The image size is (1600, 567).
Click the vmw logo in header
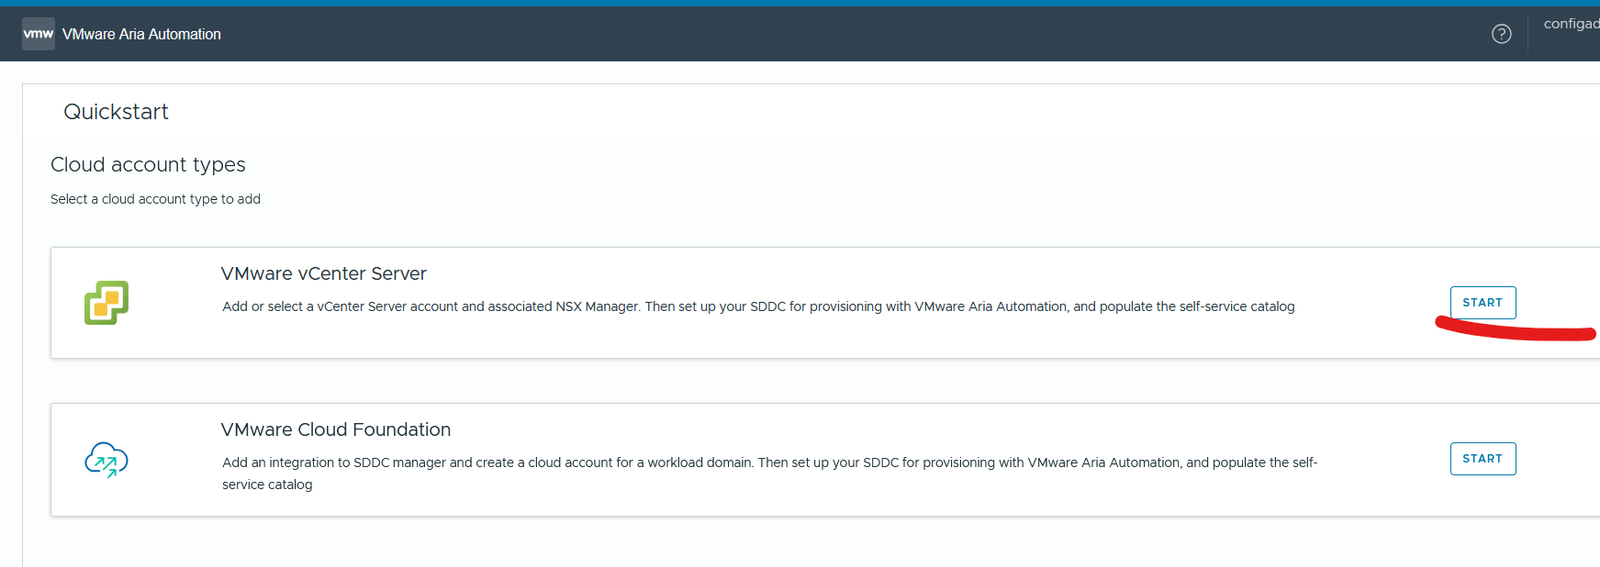38,33
